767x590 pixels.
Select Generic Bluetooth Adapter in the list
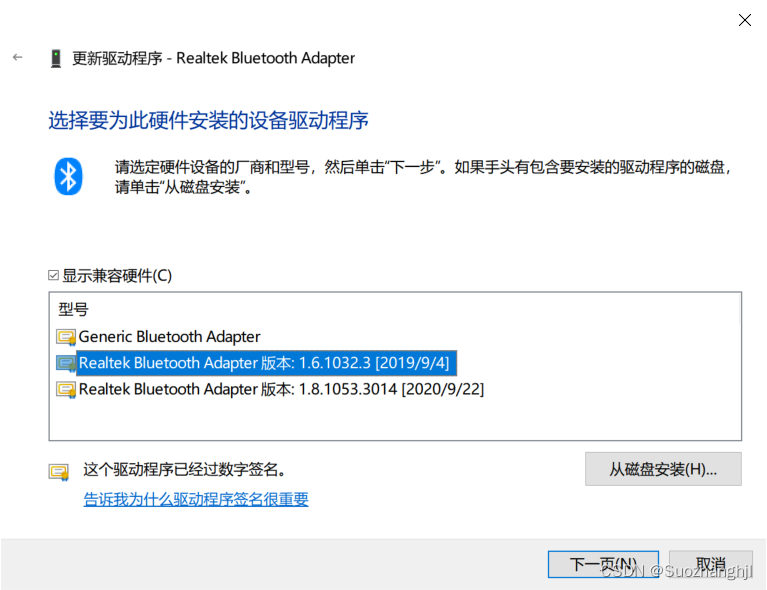(x=169, y=337)
